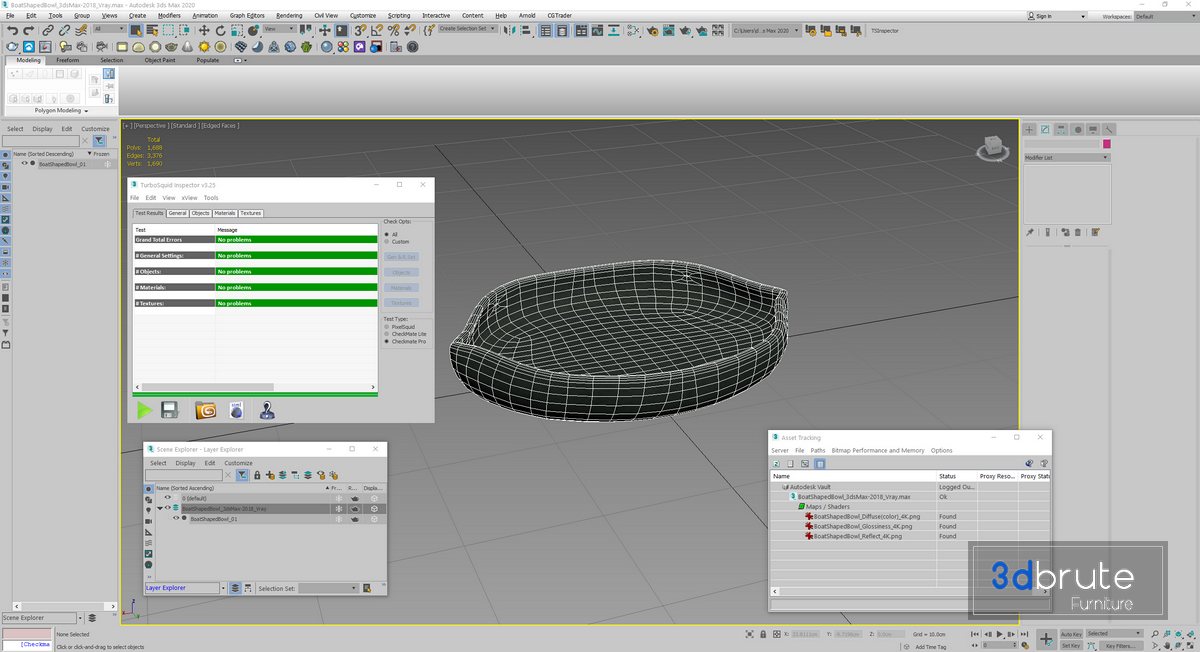
Task: Switch to the Materials tab in Inspector
Action: [x=225, y=213]
